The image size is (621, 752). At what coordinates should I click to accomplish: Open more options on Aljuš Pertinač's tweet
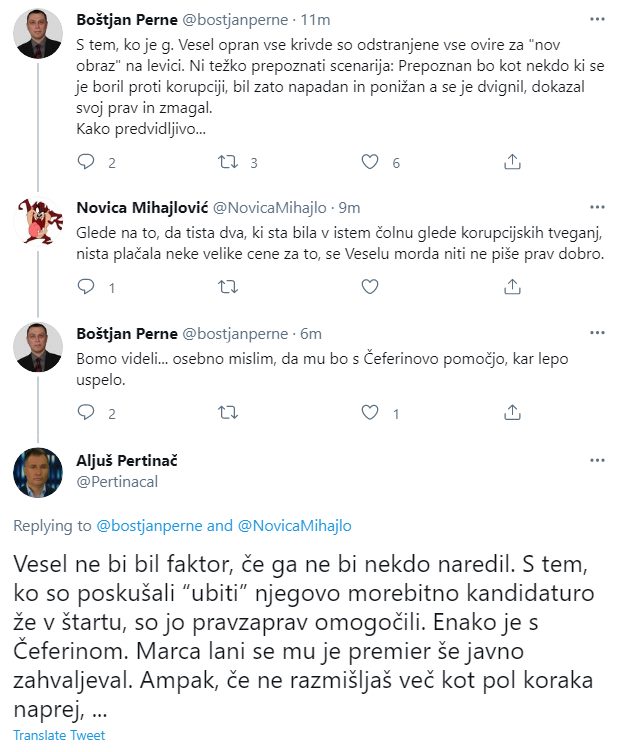(597, 460)
